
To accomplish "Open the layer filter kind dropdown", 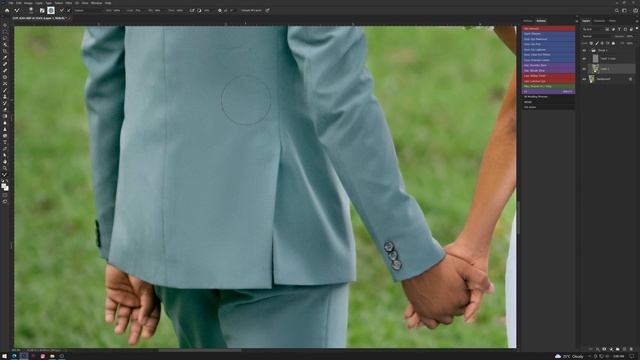I will (593, 29).
